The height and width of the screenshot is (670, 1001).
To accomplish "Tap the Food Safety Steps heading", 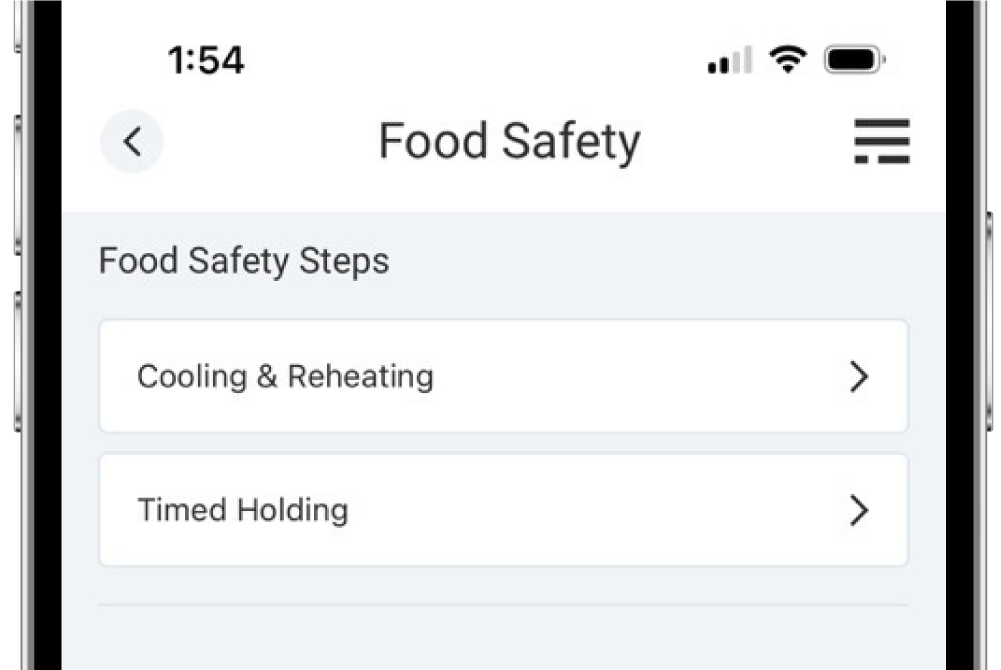I will [243, 261].
